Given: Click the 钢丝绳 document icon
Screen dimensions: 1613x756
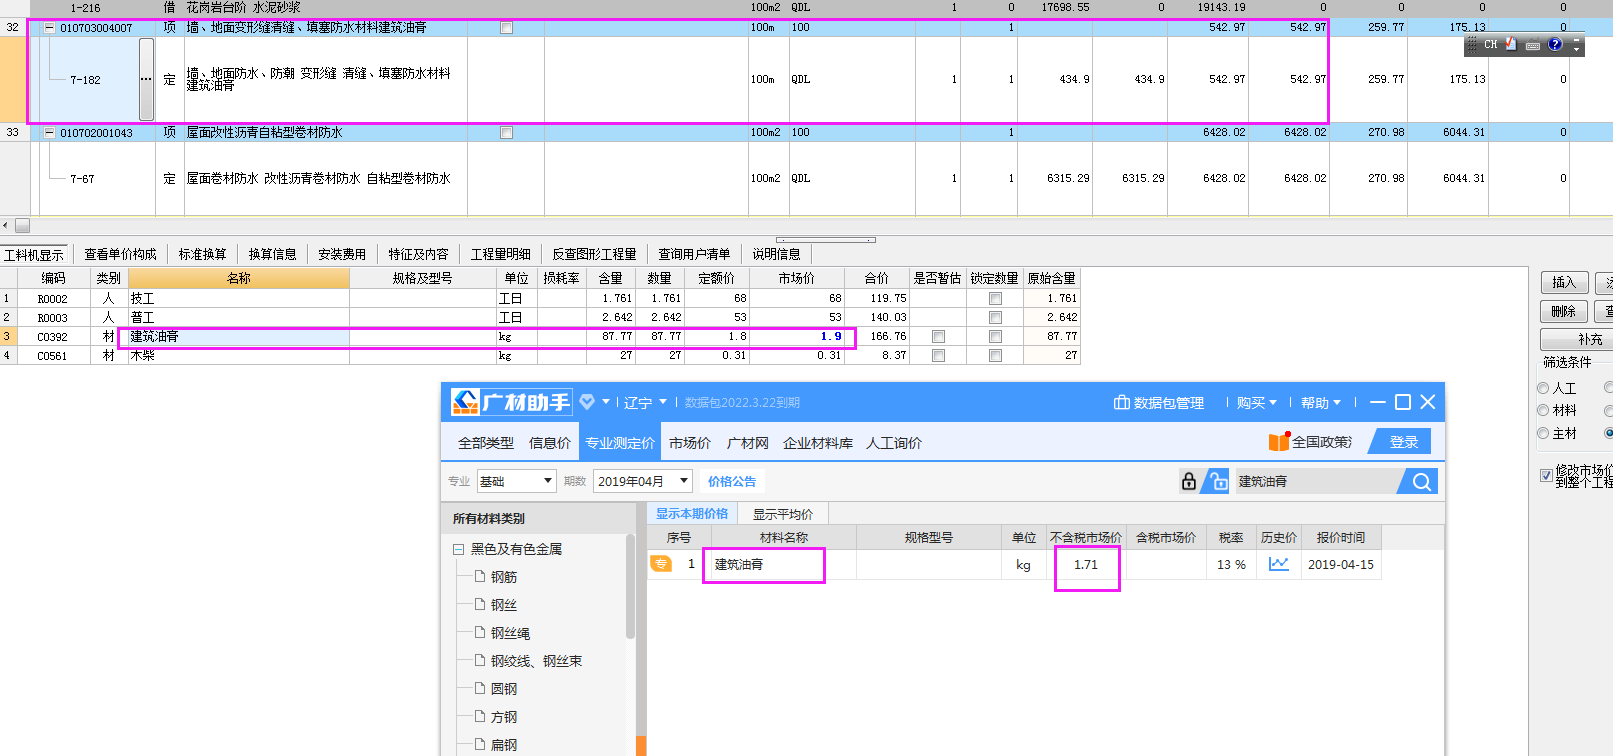Looking at the screenshot, I should point(480,632).
